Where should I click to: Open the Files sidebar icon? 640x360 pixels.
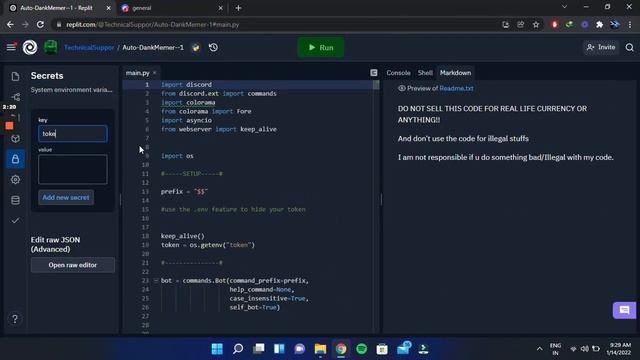[x=16, y=76]
